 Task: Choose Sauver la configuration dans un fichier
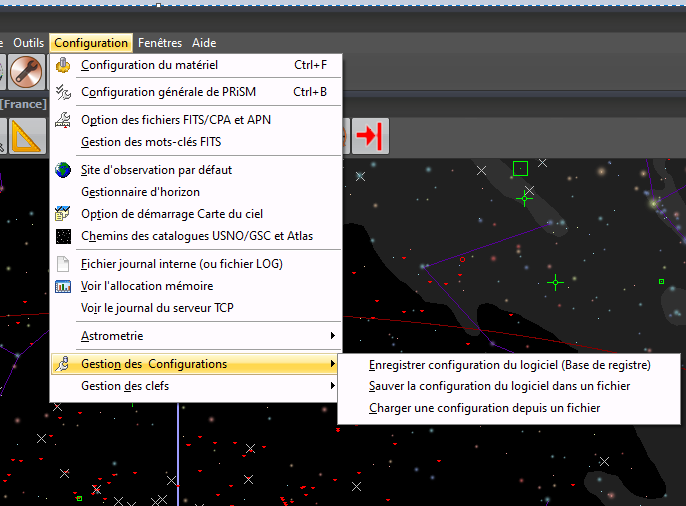499,386
